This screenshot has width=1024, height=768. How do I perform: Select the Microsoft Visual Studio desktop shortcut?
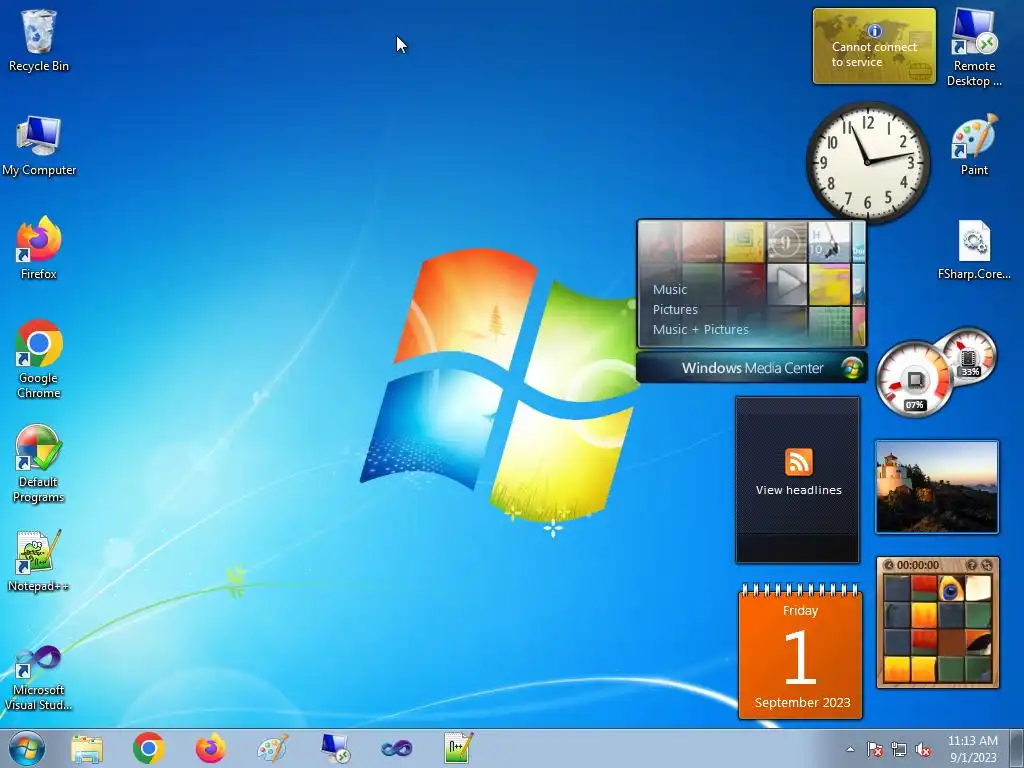[39, 678]
